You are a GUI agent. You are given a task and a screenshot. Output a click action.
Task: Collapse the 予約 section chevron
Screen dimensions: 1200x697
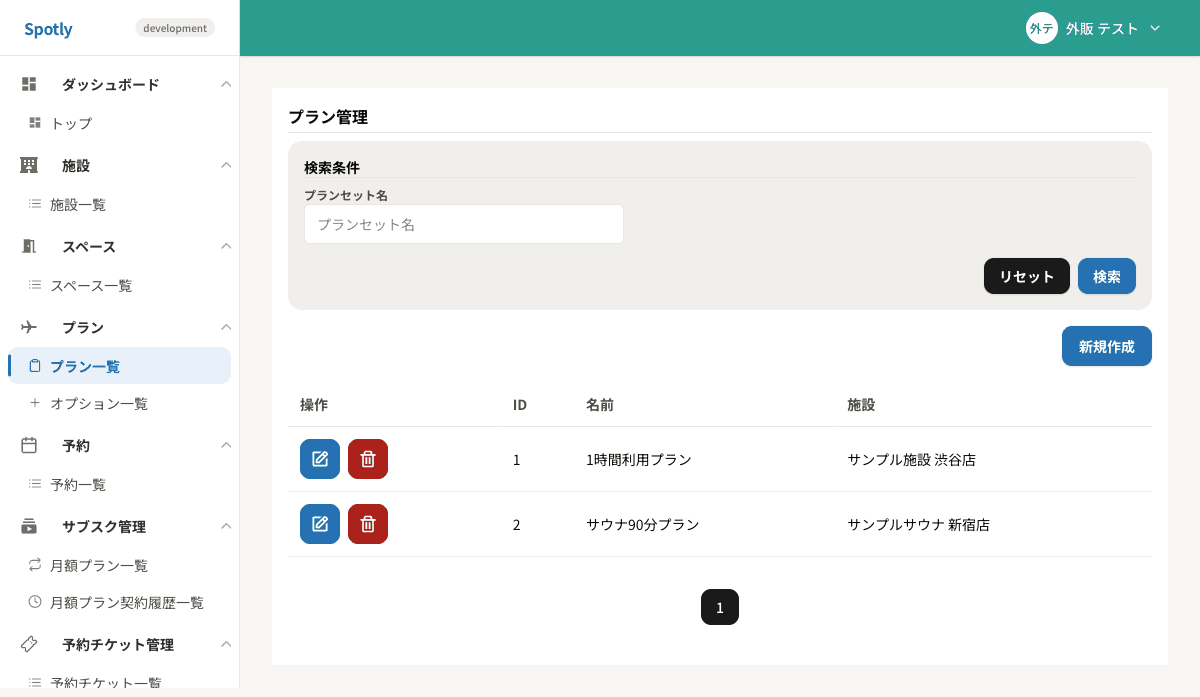click(226, 445)
